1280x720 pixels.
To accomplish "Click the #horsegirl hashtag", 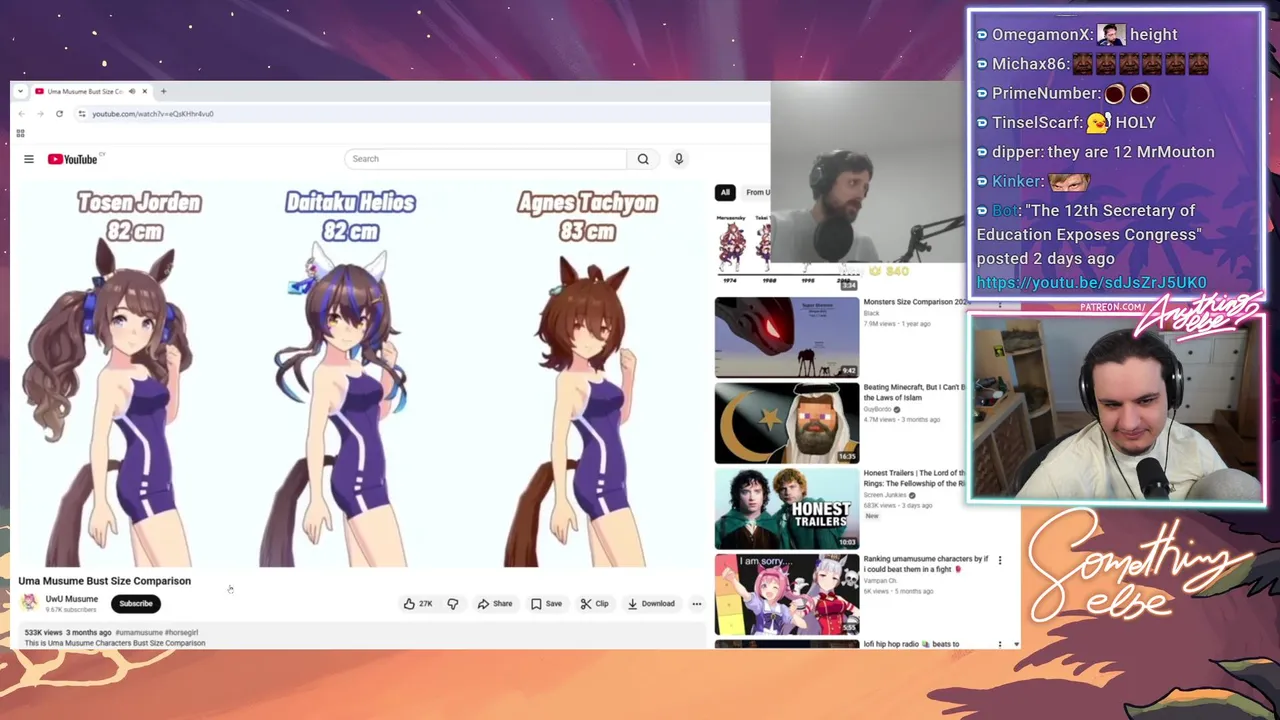I will pos(181,633).
